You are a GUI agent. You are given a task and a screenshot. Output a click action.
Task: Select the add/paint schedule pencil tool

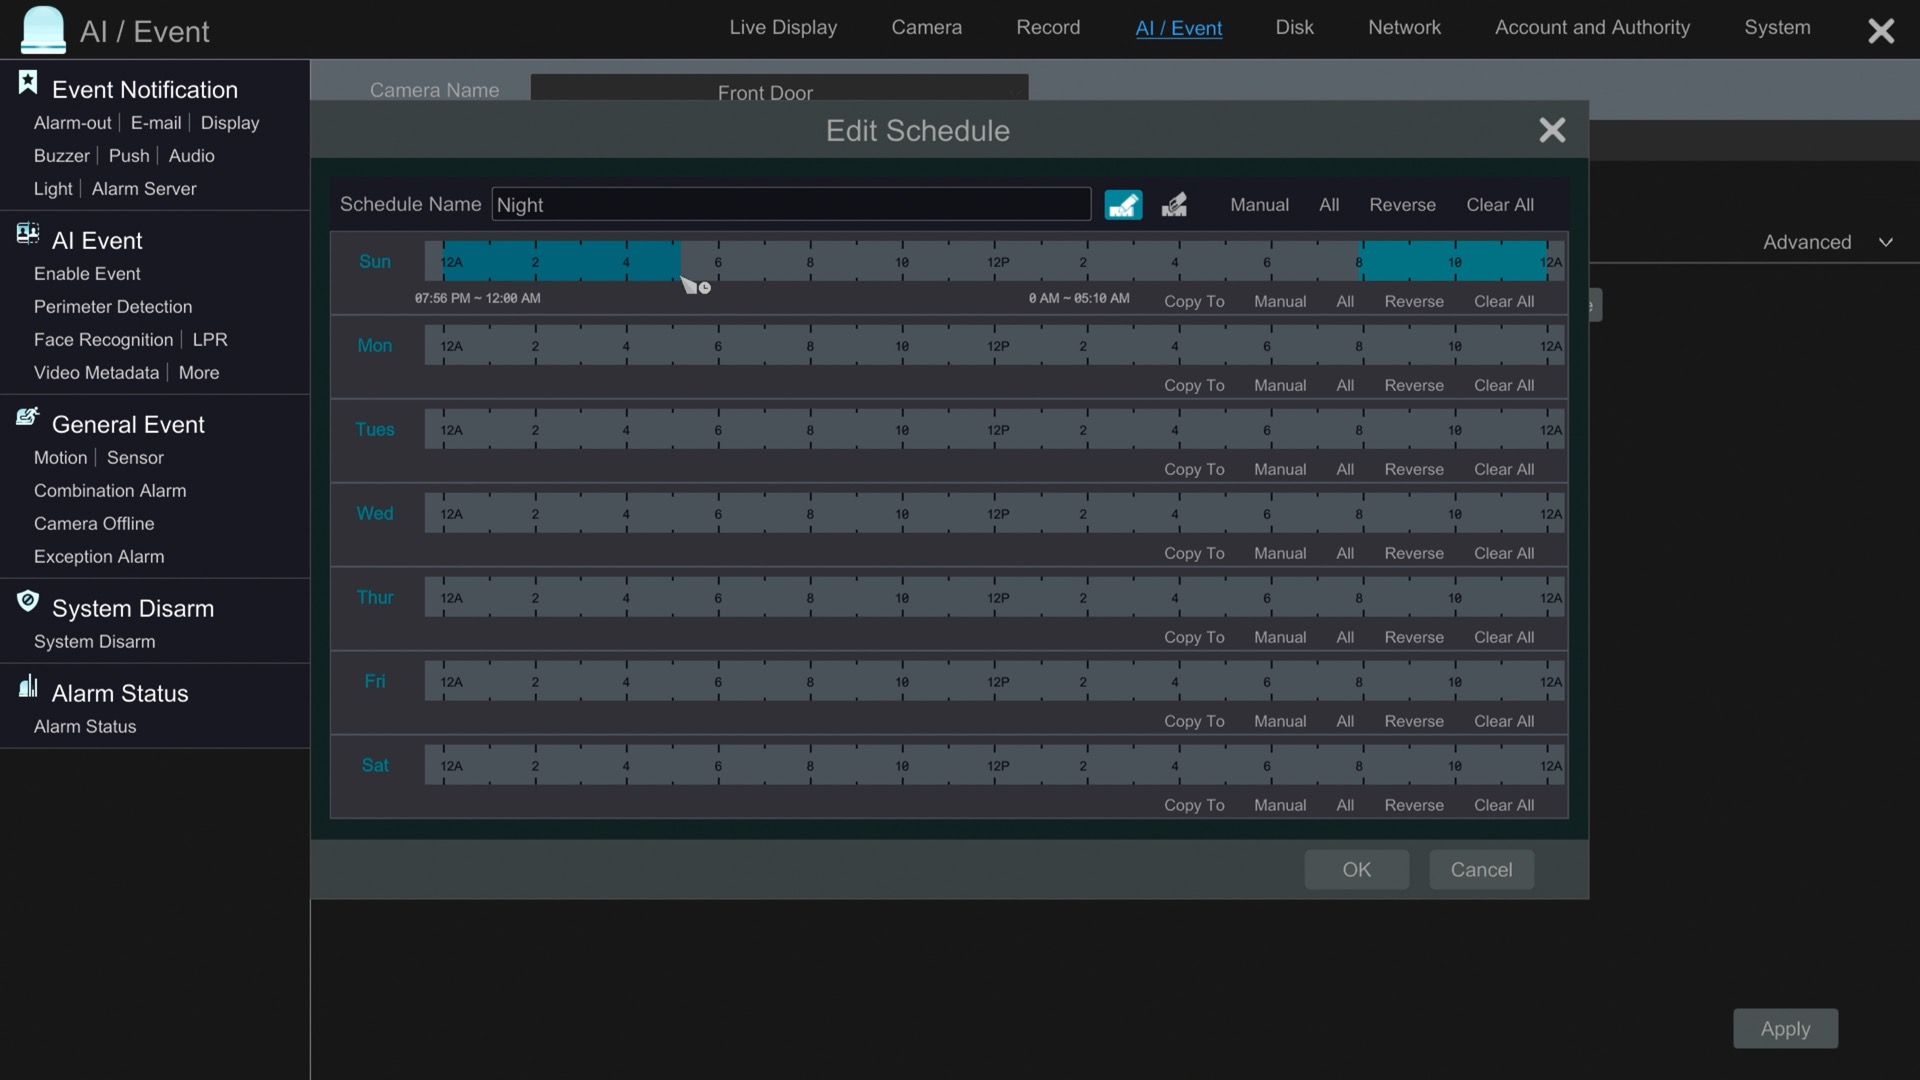click(x=1123, y=205)
